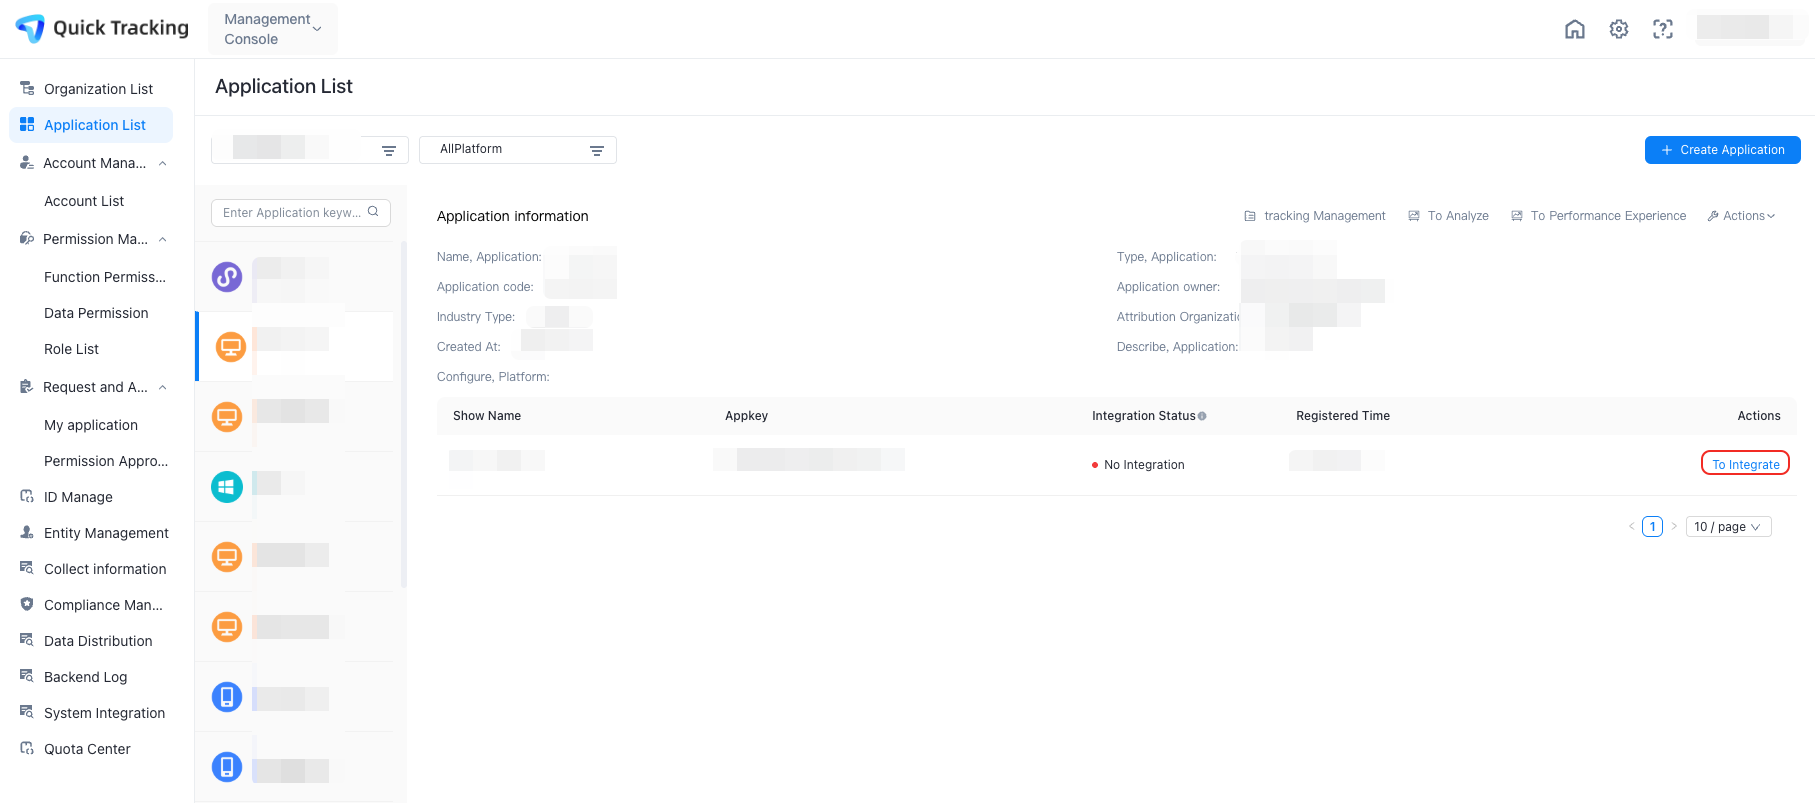Click To Performance Experience link

1598,216
